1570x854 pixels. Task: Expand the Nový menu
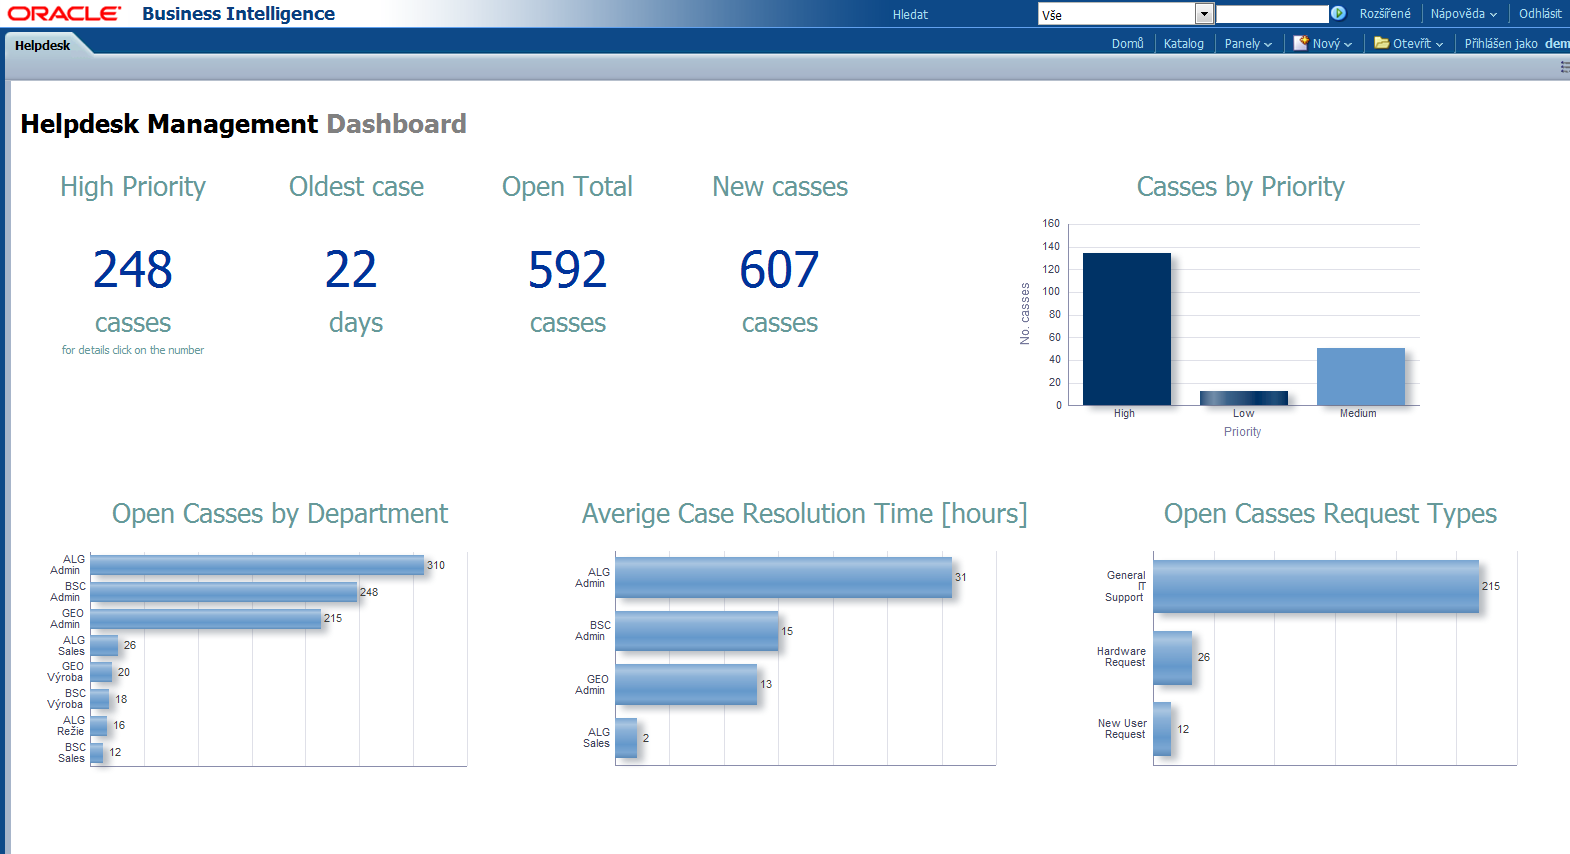pos(1332,44)
